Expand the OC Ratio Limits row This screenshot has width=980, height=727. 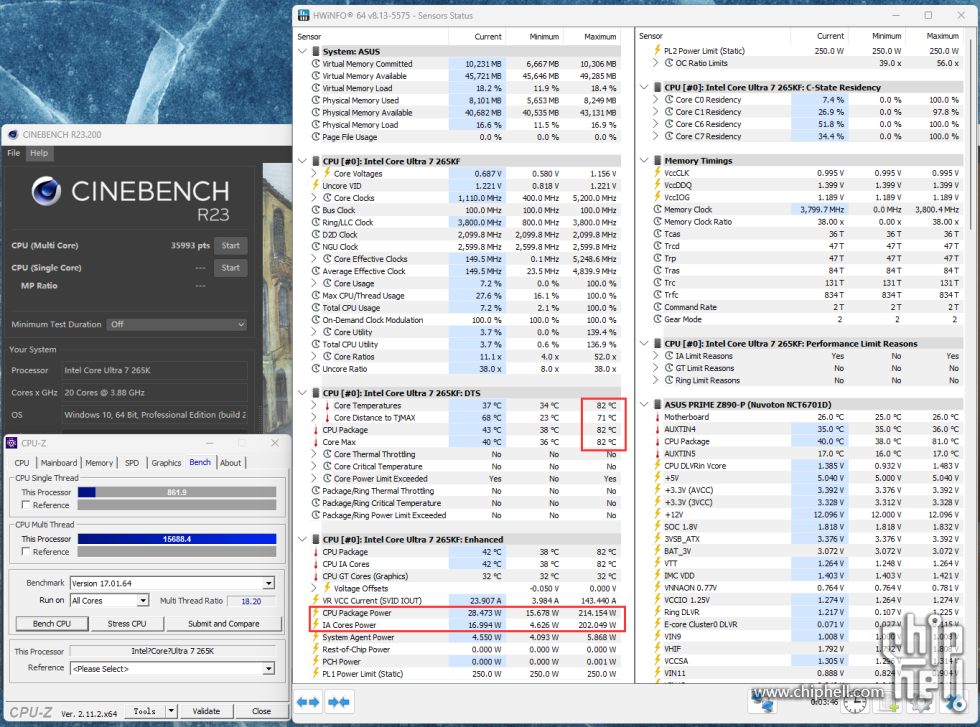[656, 63]
